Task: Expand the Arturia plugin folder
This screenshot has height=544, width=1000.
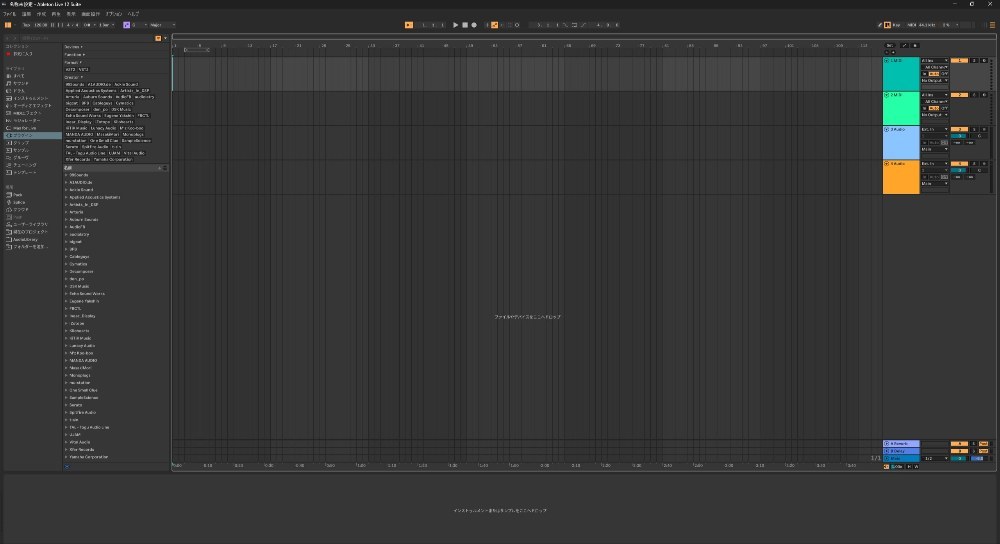Action: [x=66, y=212]
